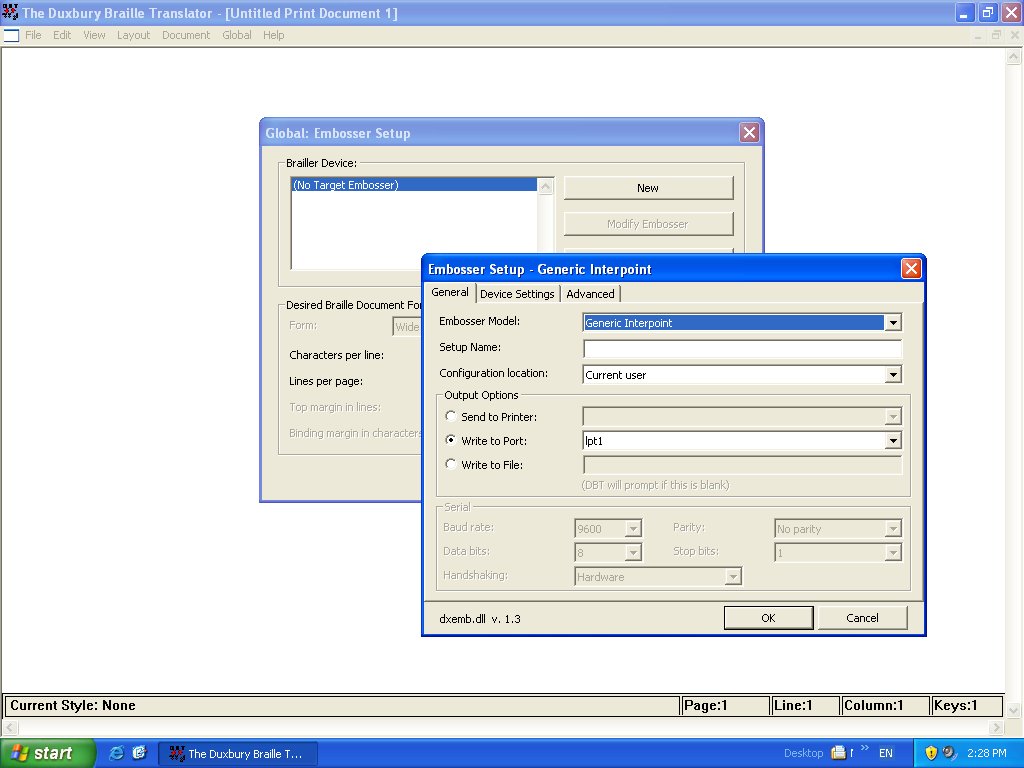Click Cancel in Generic Interpoint dialog
The width and height of the screenshot is (1024, 768).
click(x=862, y=618)
